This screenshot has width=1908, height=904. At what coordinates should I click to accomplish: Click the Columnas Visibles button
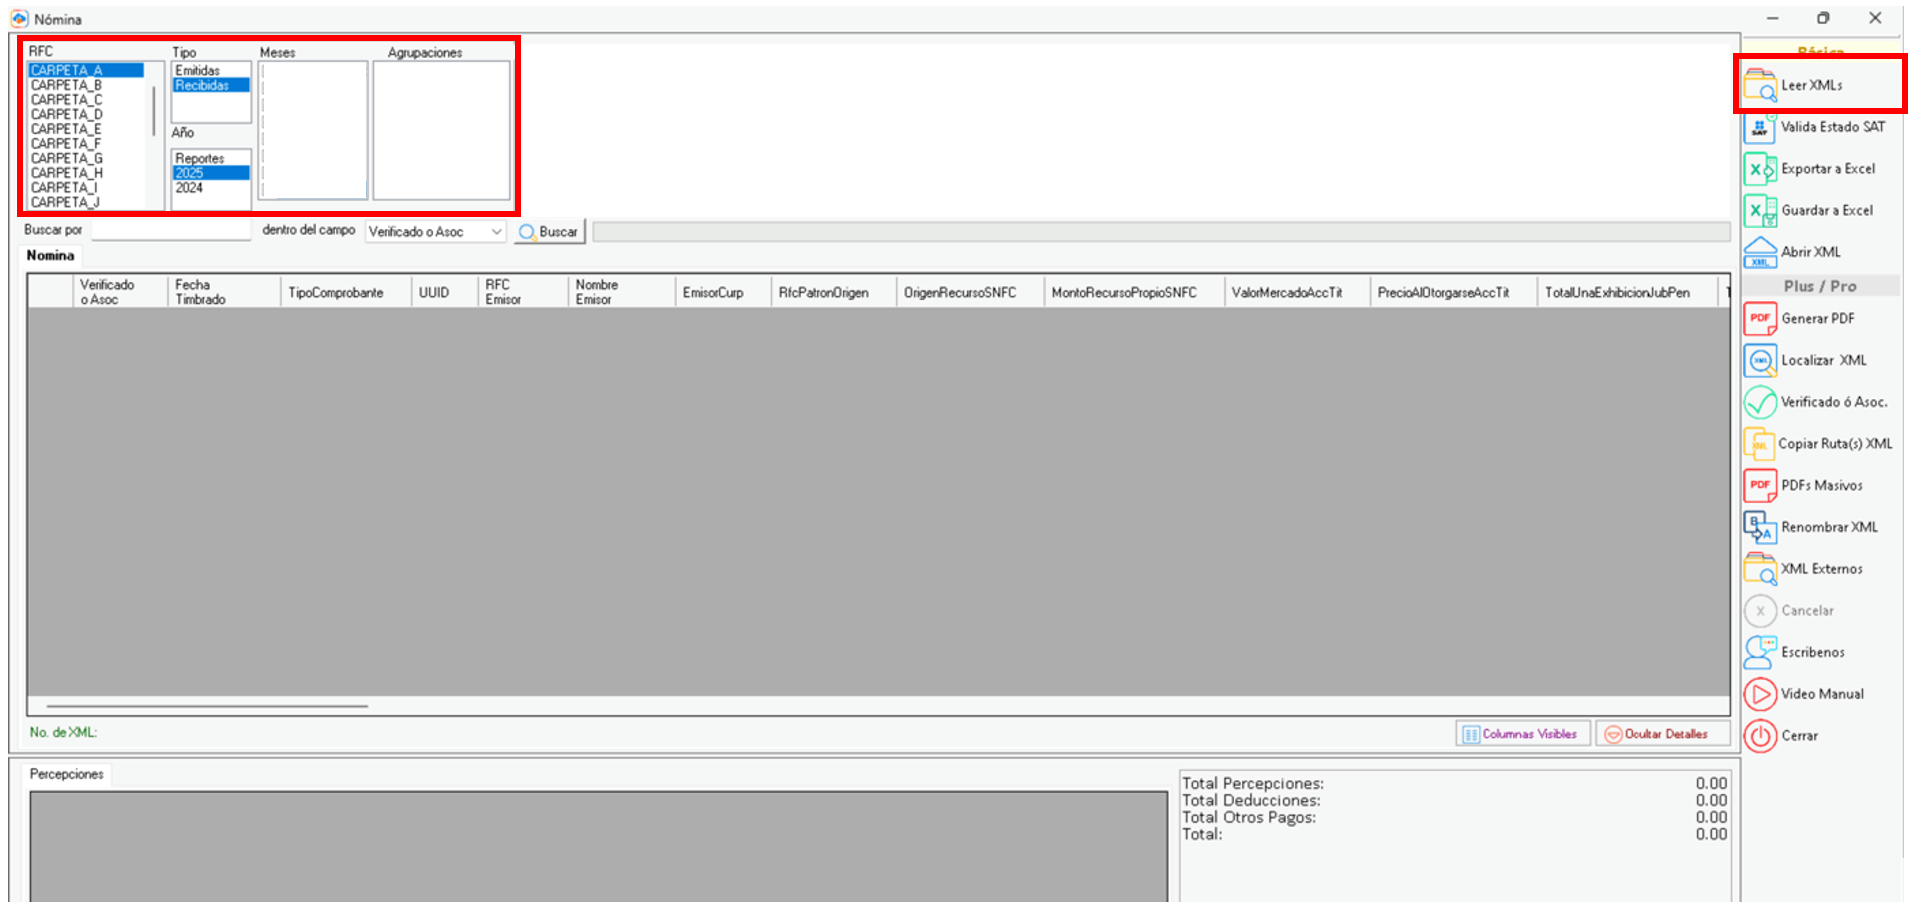pyautogui.click(x=1522, y=734)
